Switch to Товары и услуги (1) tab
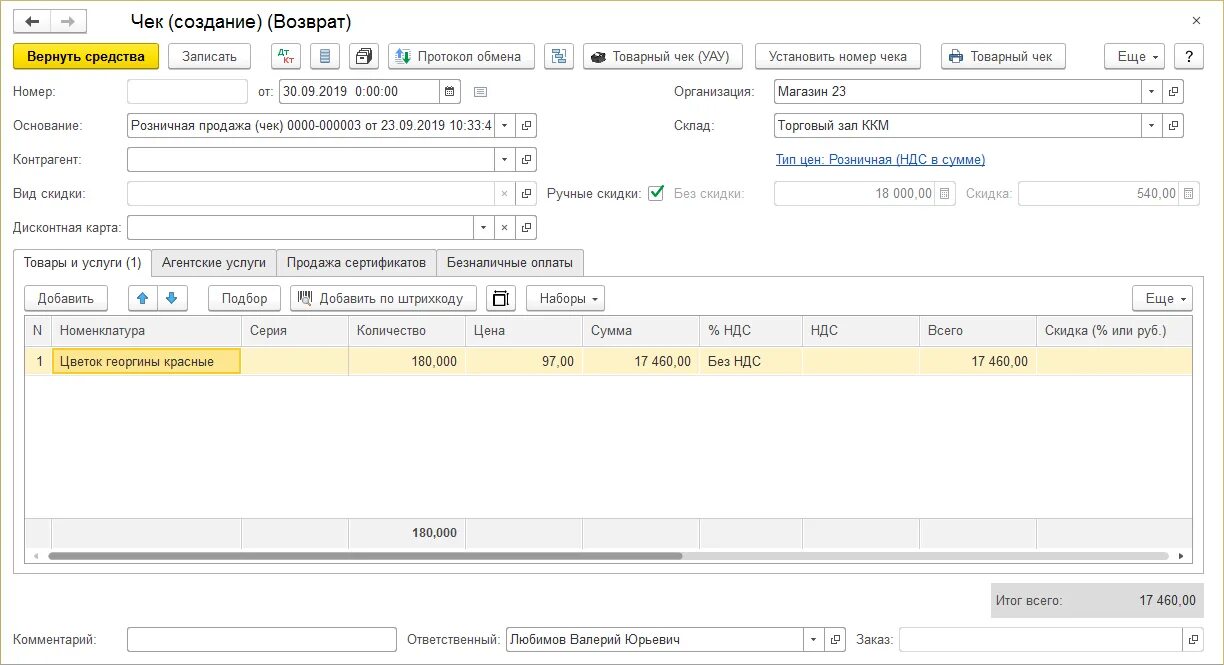Image resolution: width=1224 pixels, height=665 pixels. pos(82,263)
